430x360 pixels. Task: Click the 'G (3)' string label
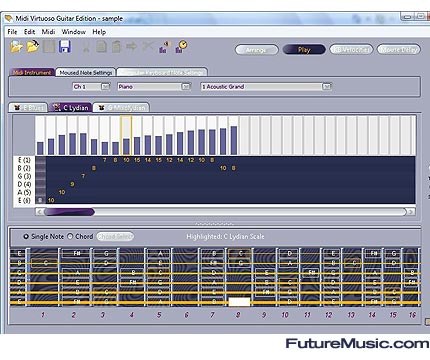tap(24, 176)
